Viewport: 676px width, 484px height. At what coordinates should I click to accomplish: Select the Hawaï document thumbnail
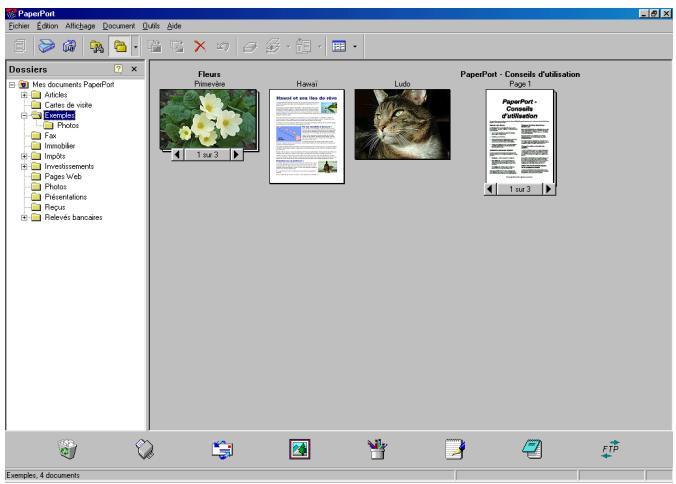click(307, 136)
